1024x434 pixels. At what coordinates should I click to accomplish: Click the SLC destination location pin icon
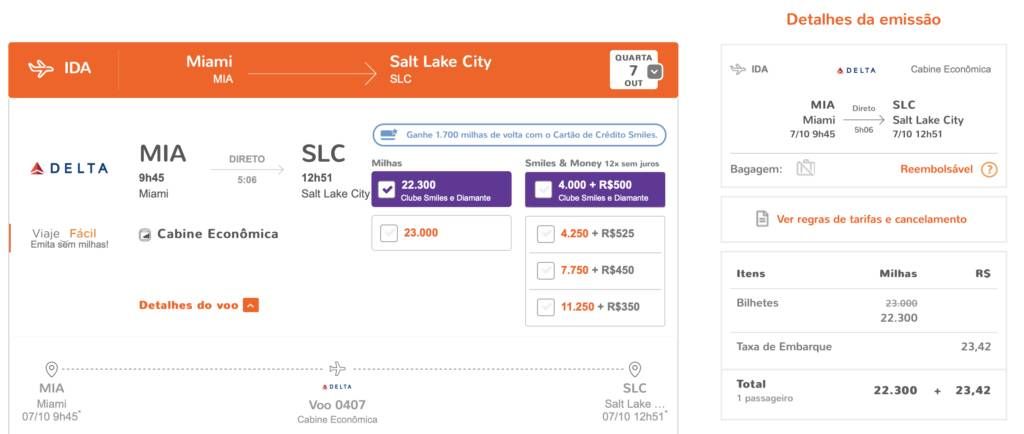pyautogui.click(x=635, y=369)
